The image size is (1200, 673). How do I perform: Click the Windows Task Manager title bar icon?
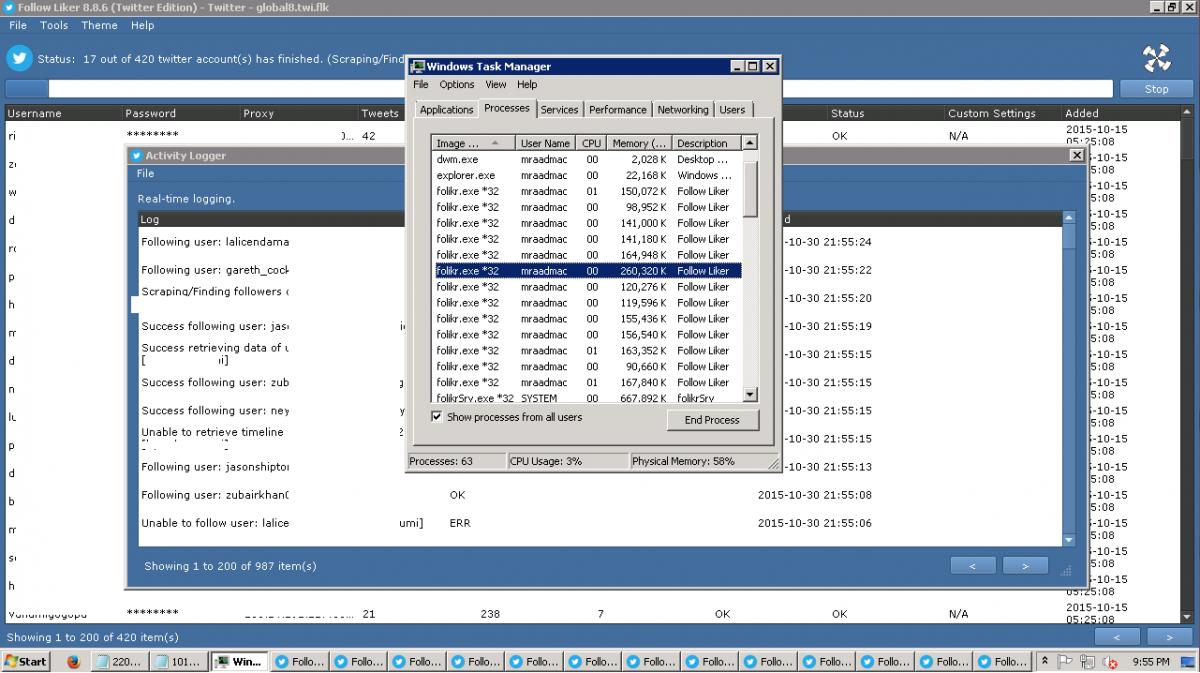click(x=418, y=66)
